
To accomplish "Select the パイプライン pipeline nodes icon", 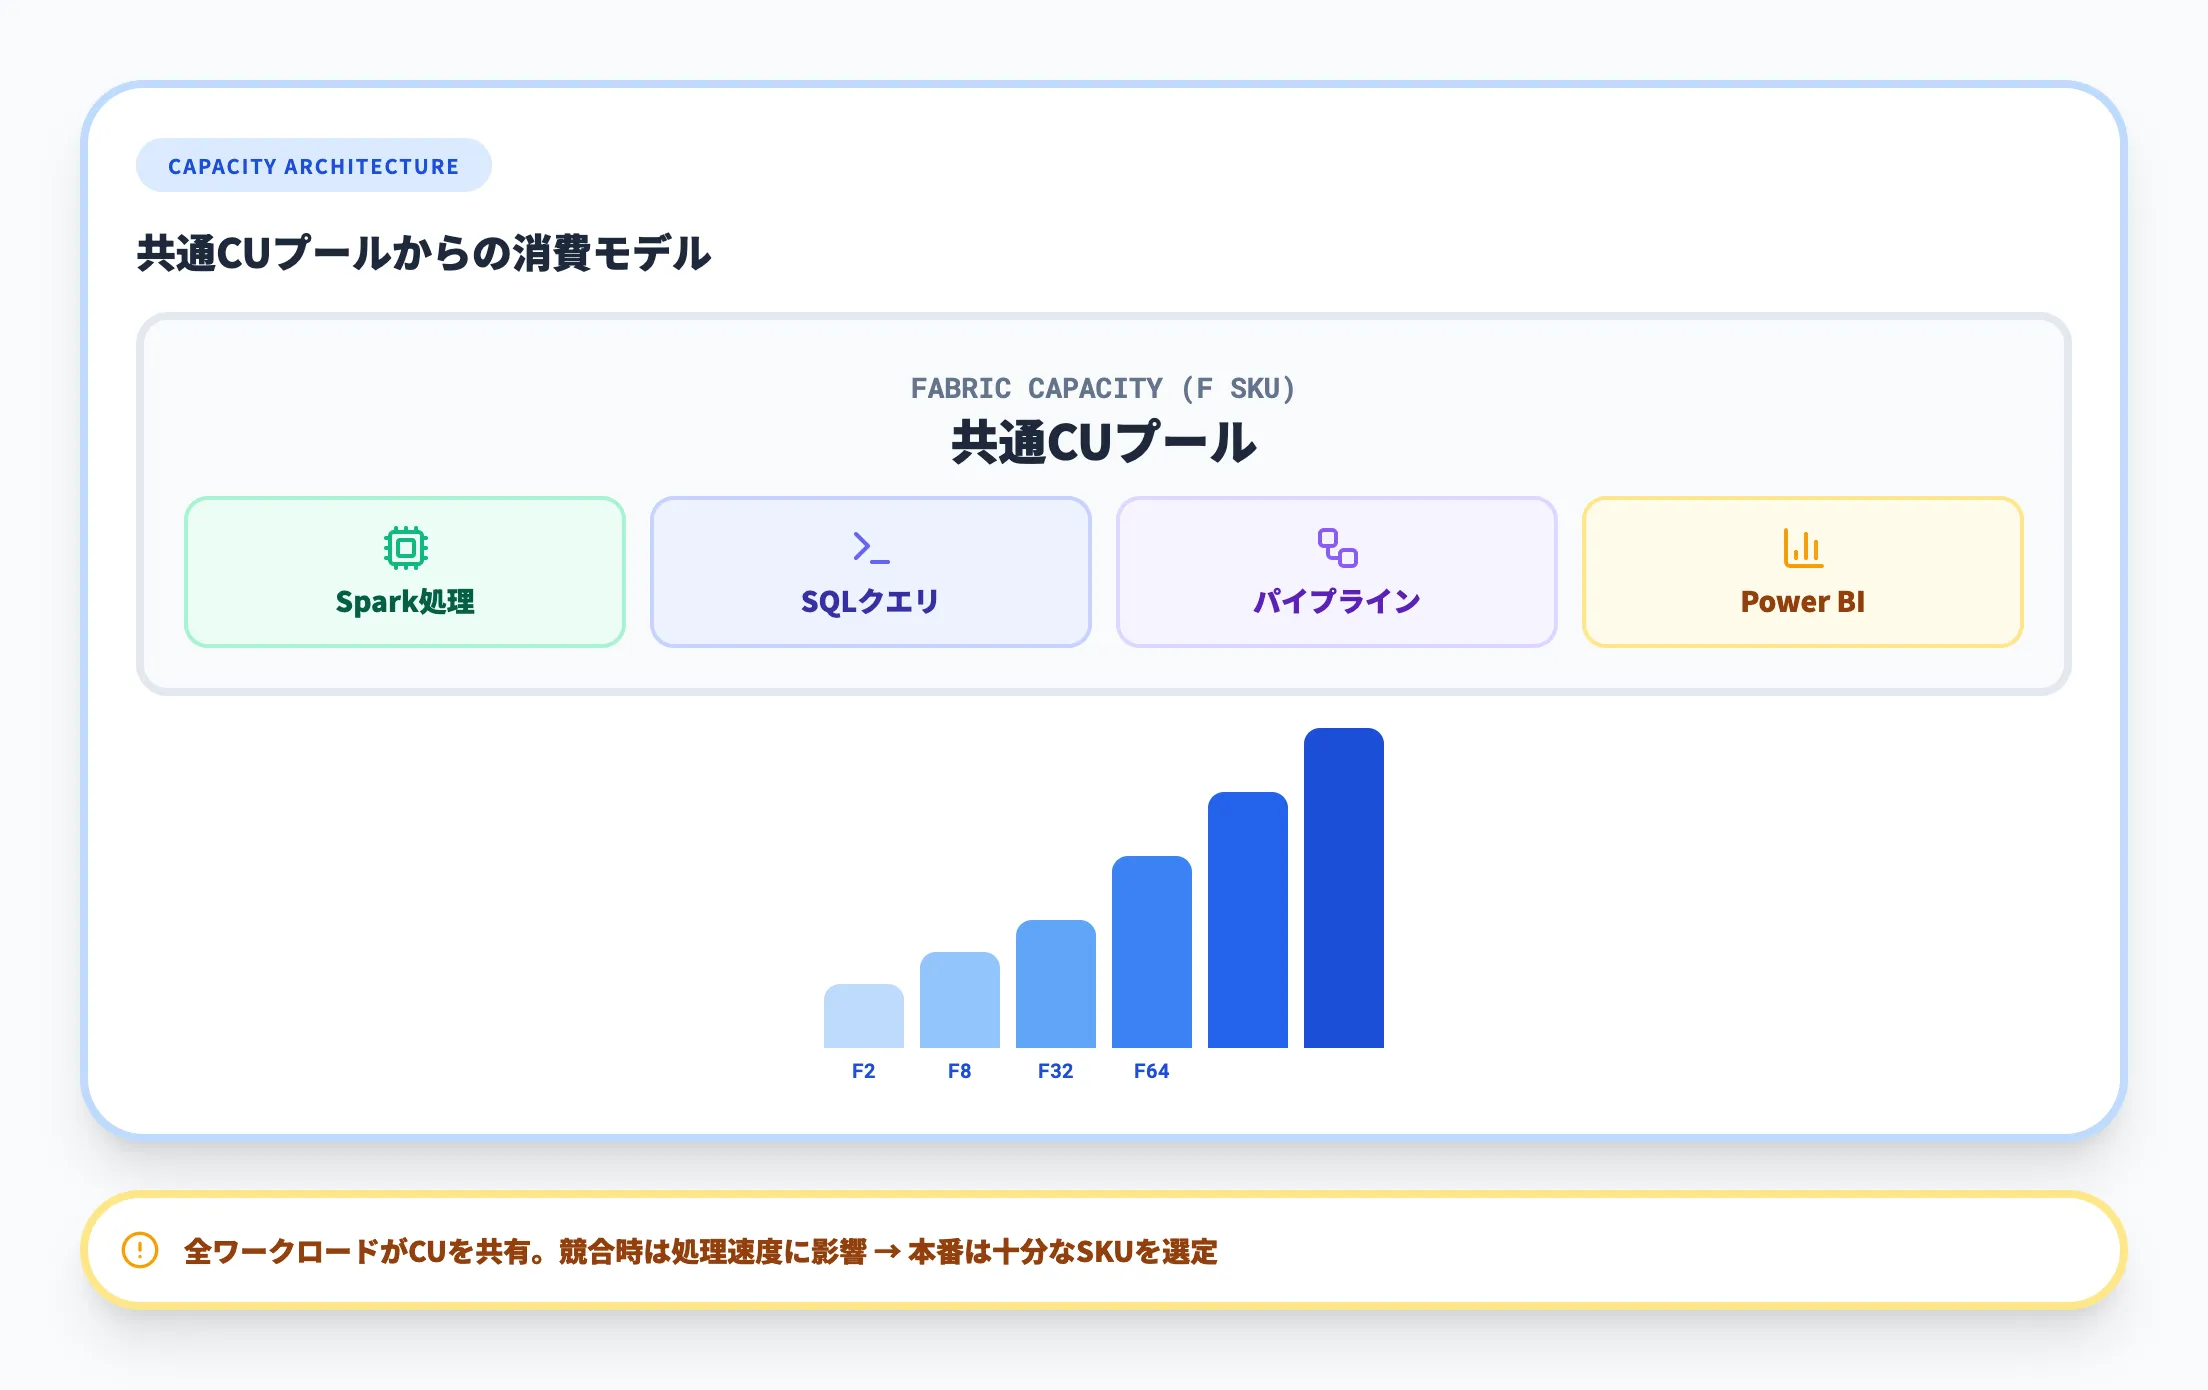I will (1337, 548).
